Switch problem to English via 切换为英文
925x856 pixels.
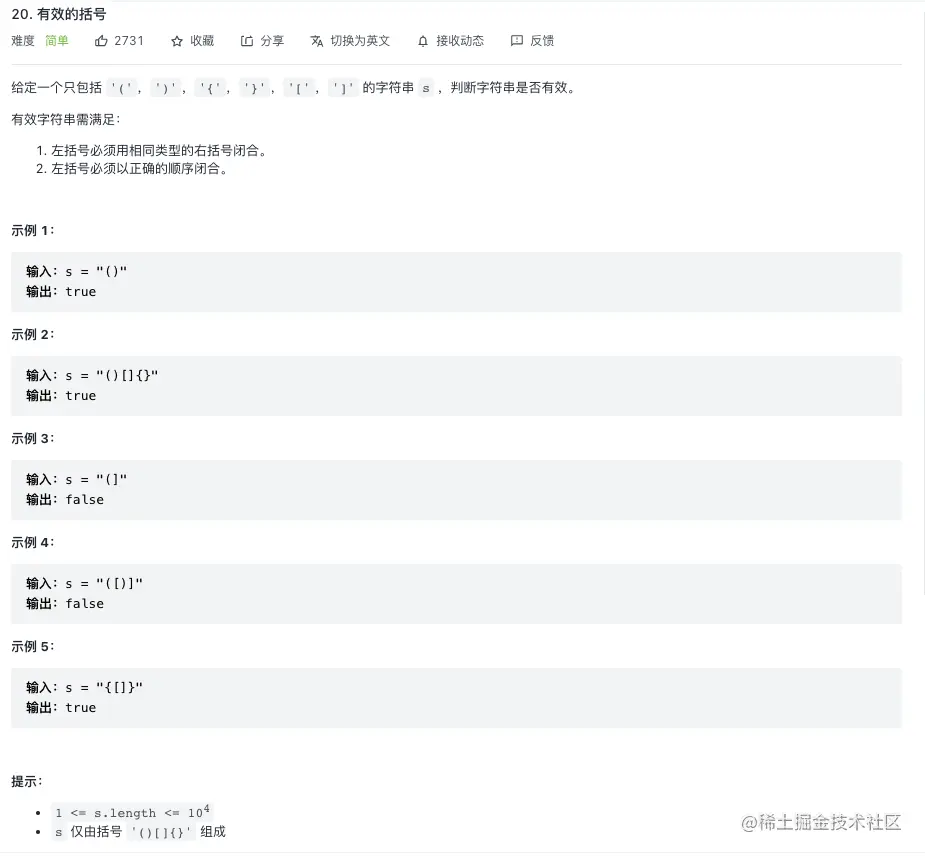coord(360,41)
